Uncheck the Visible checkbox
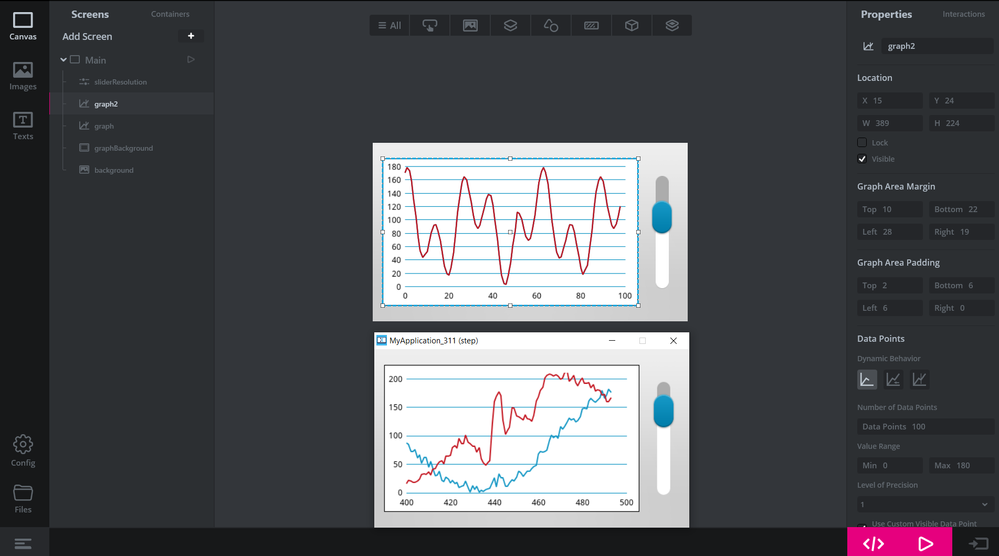 pos(862,159)
